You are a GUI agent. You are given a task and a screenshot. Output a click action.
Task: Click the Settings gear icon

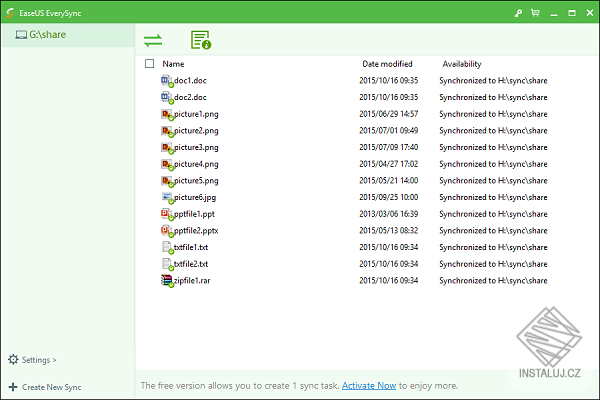coord(13,359)
